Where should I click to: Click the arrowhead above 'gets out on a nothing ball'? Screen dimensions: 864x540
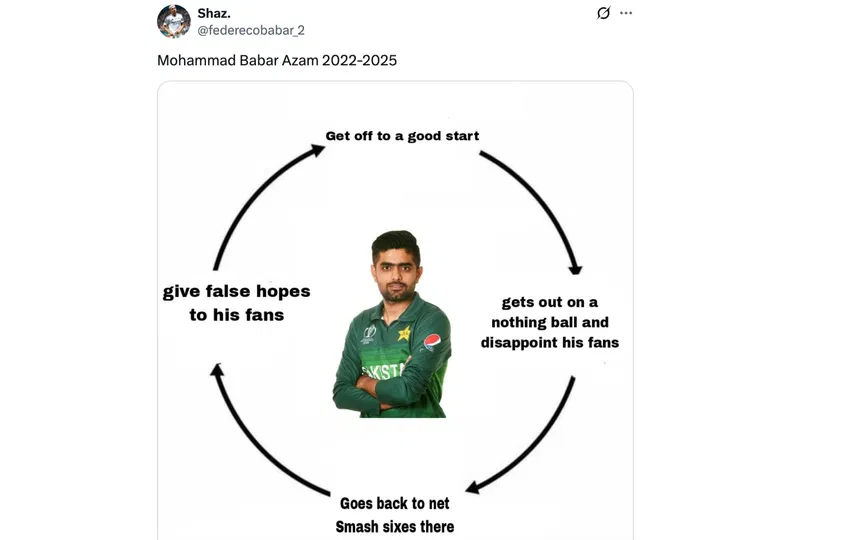(575, 268)
